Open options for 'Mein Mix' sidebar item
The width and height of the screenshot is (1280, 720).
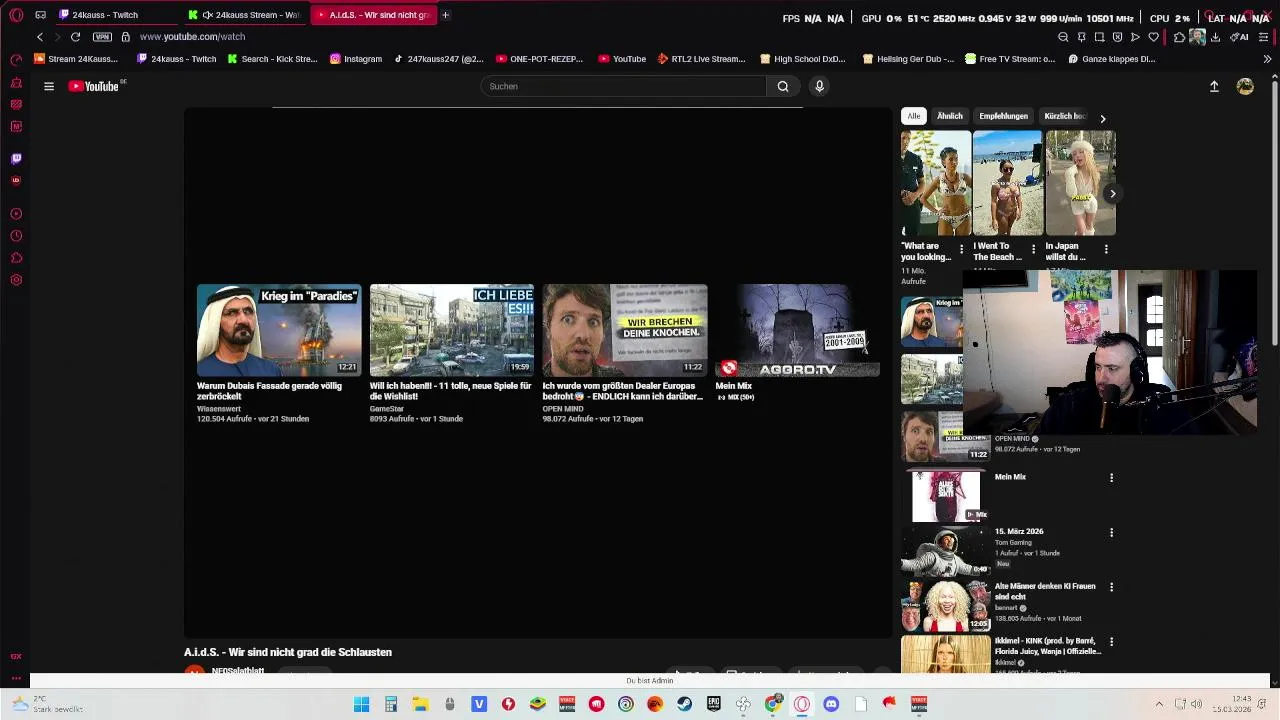tap(1111, 478)
